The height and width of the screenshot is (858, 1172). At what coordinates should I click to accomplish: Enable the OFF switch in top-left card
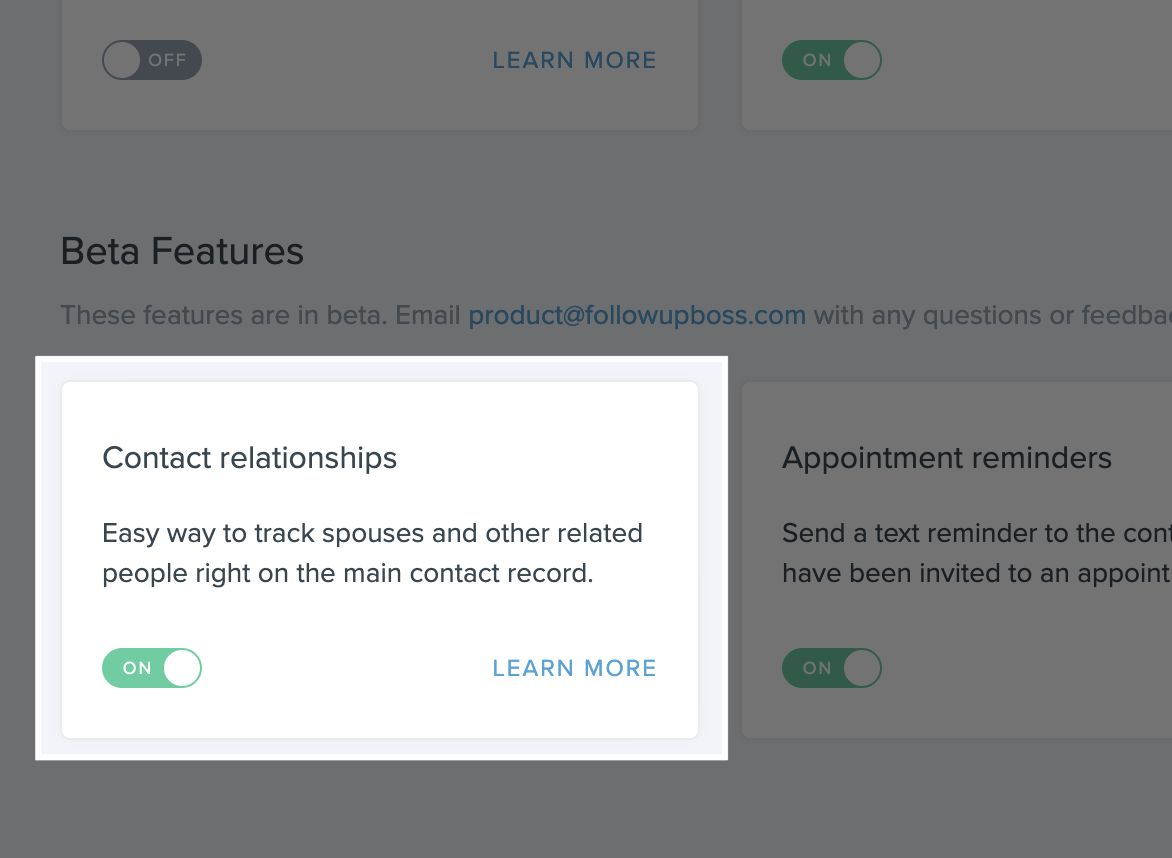tap(152, 60)
